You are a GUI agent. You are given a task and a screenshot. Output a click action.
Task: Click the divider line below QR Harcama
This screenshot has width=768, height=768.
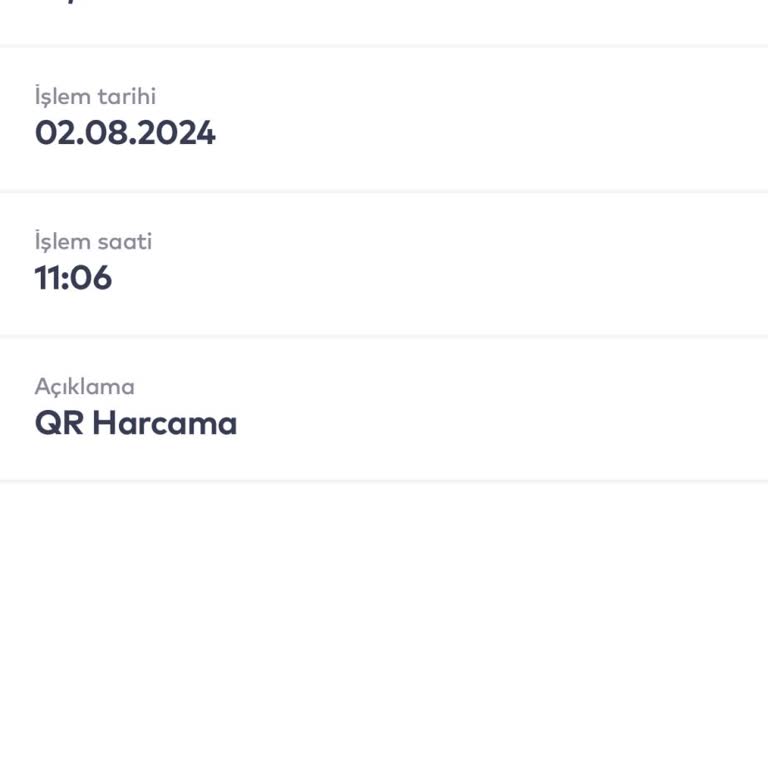click(x=384, y=481)
